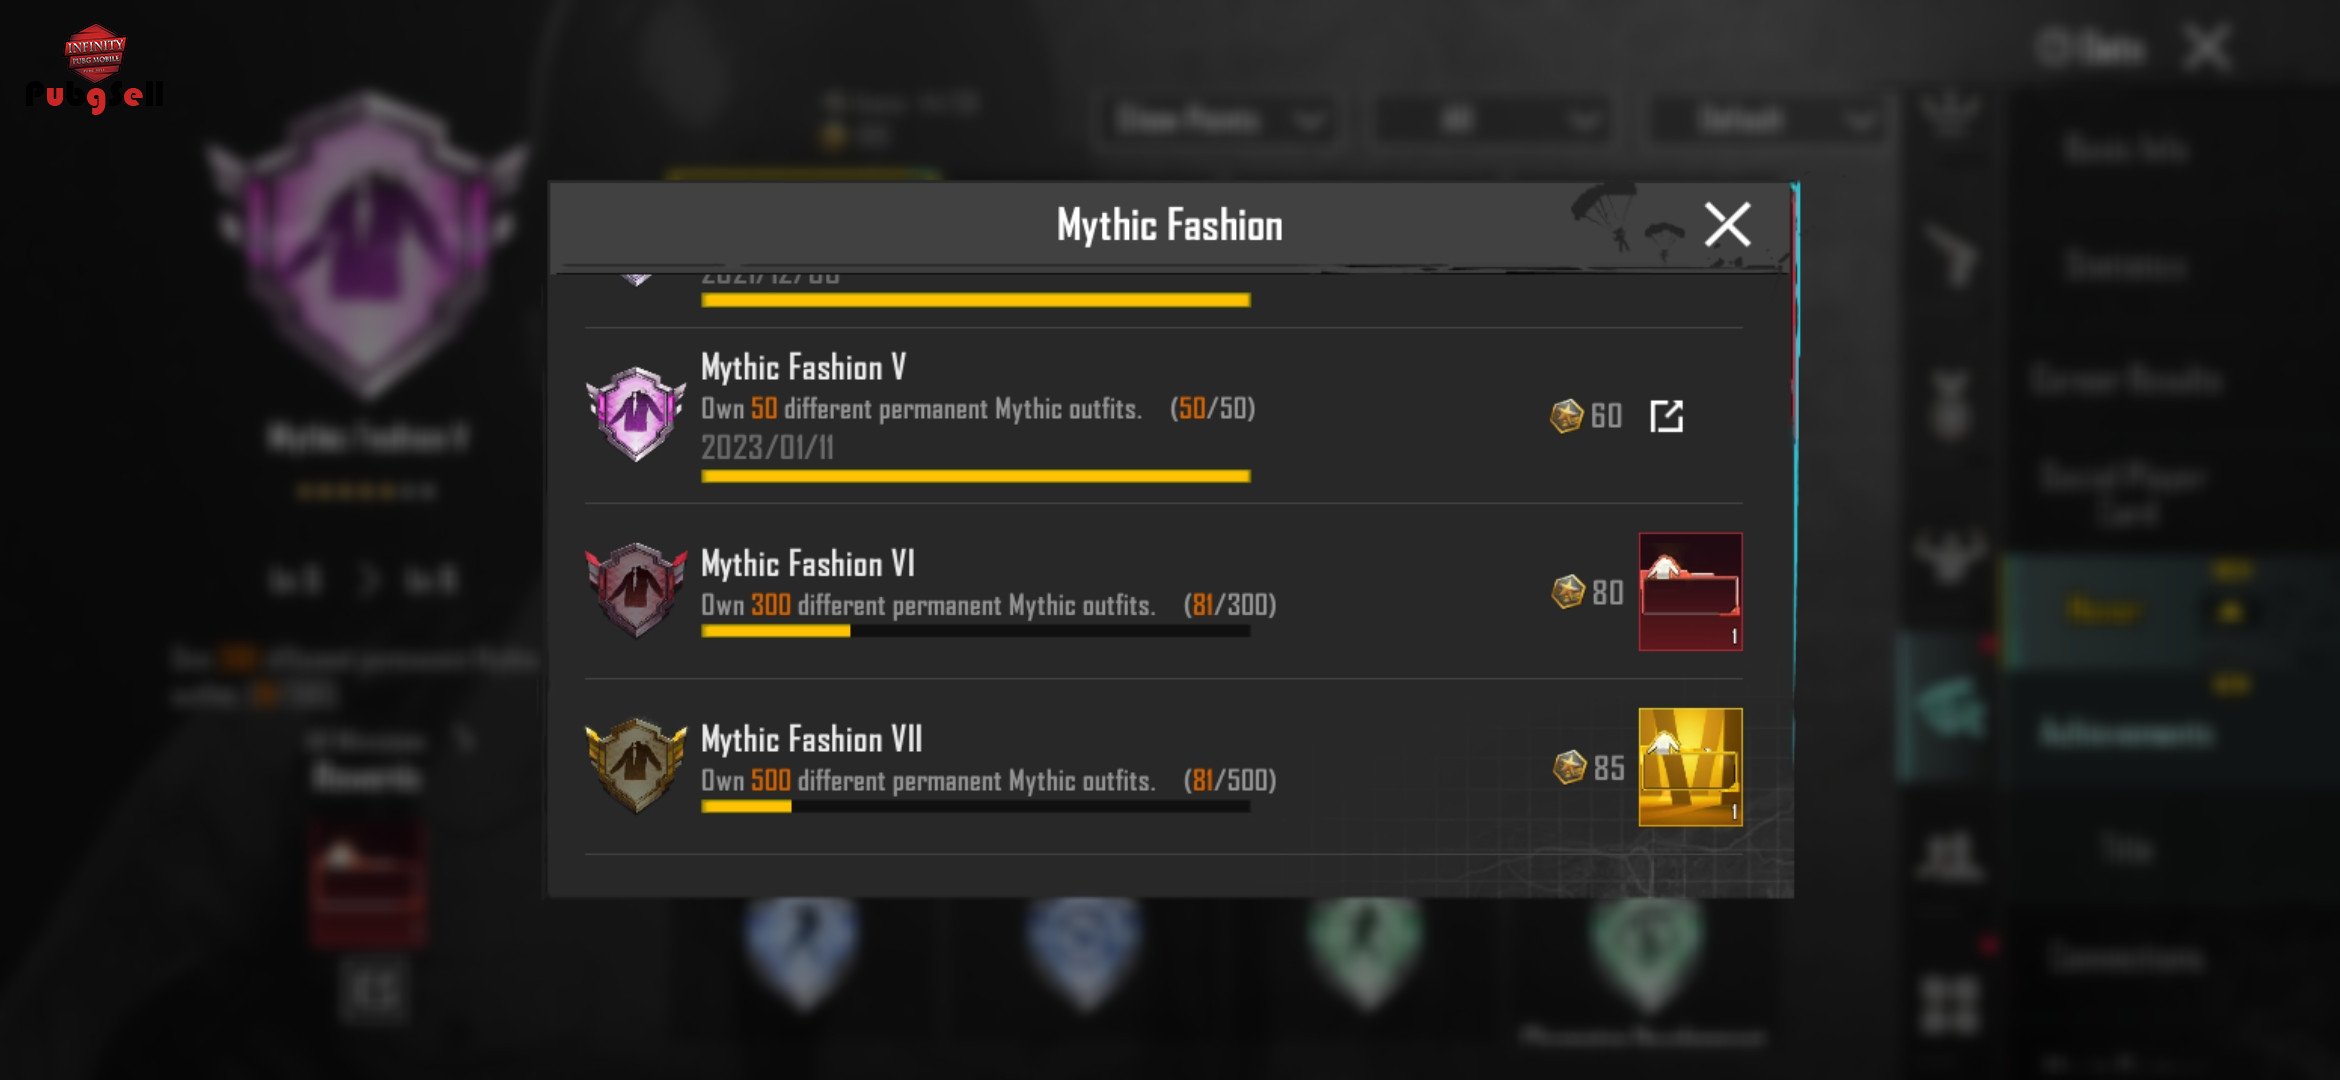Click the achievement points coin showing 85
Viewport: 2340px width, 1080px height.
coord(1569,767)
